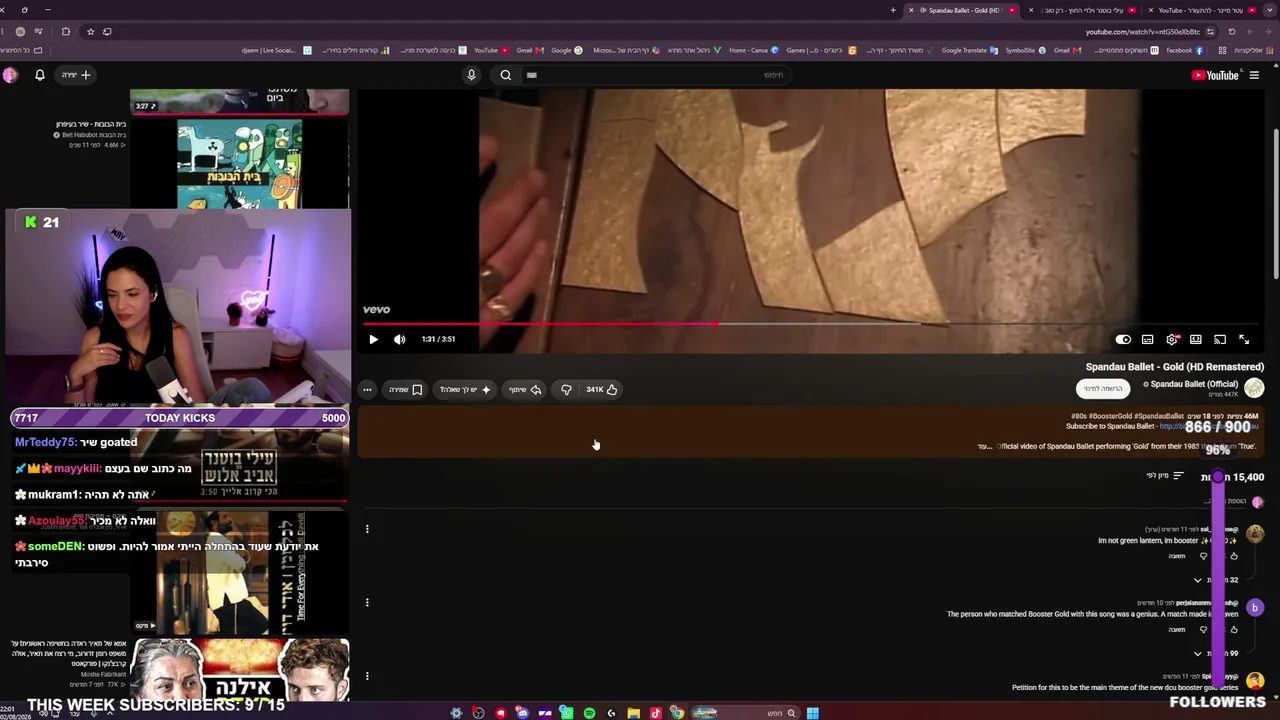Open the account profile avatar
The width and height of the screenshot is (1280, 720).
pyautogui.click(x=10, y=75)
